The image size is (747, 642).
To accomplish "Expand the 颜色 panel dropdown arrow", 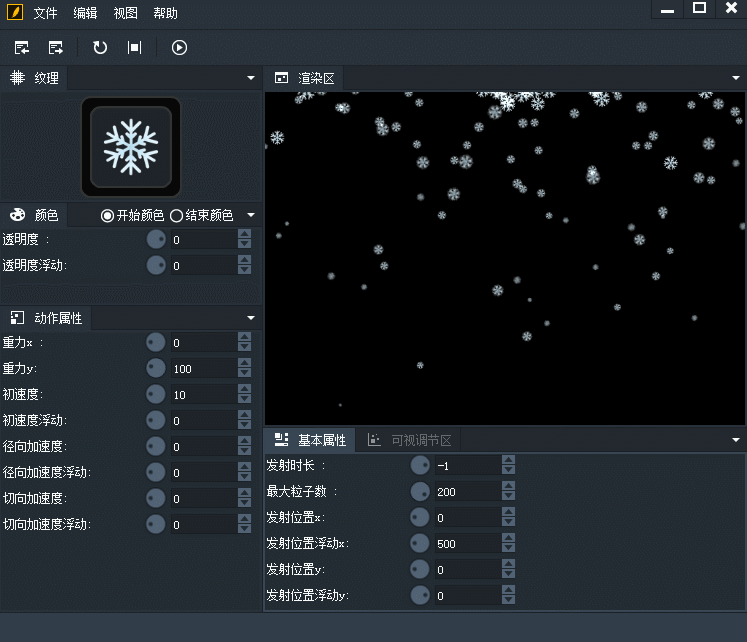I will click(x=251, y=215).
